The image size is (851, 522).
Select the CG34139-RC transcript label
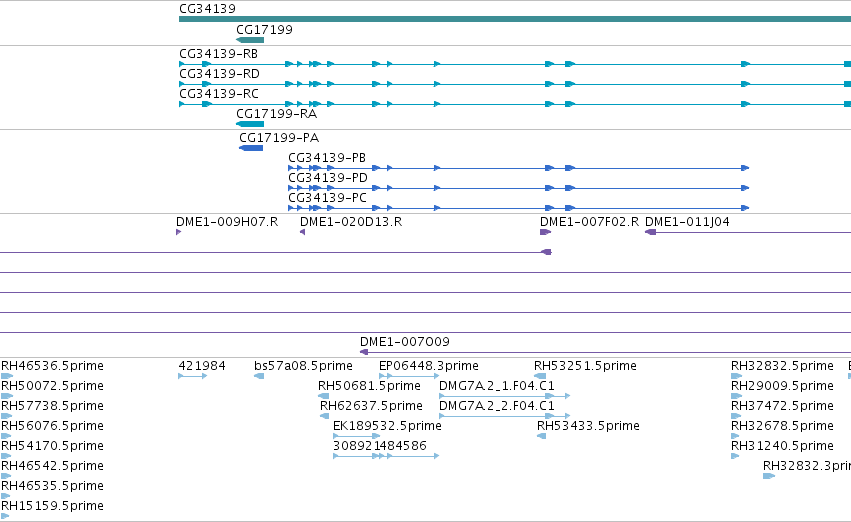(x=219, y=94)
